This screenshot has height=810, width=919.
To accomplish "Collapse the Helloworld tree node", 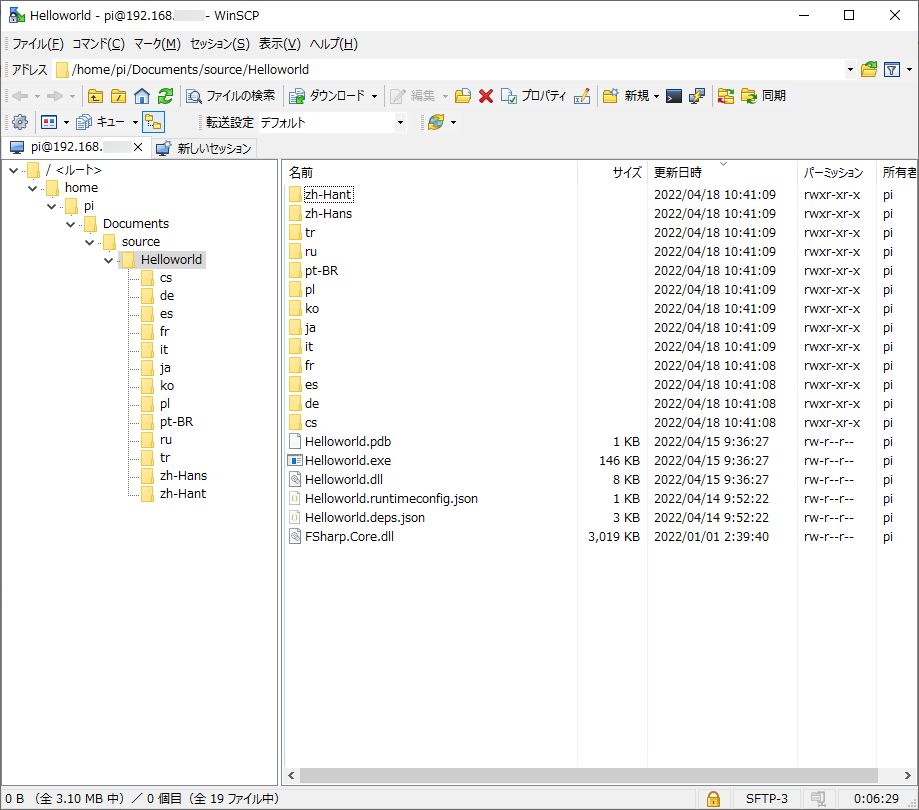I will pyautogui.click(x=109, y=260).
